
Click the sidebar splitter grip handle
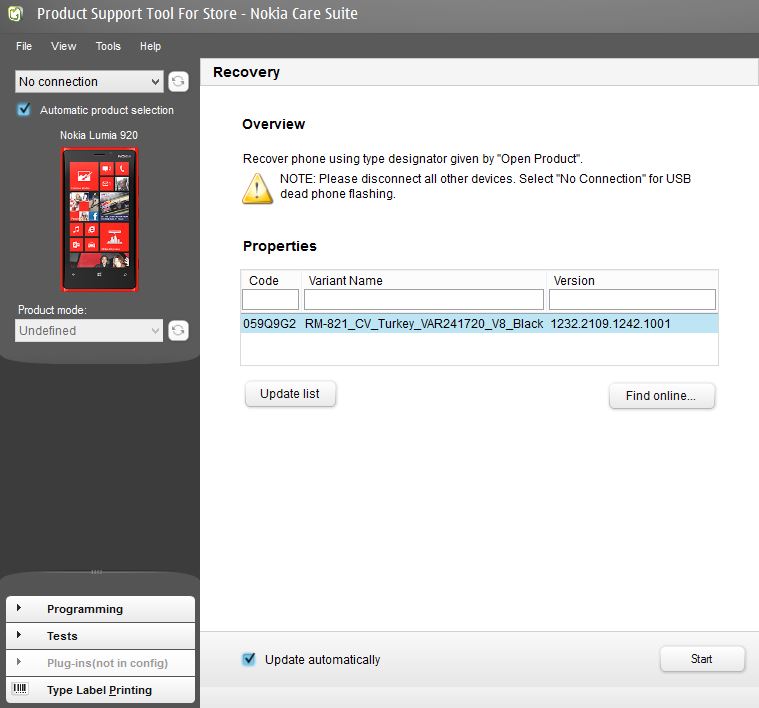pyautogui.click(x=96, y=572)
